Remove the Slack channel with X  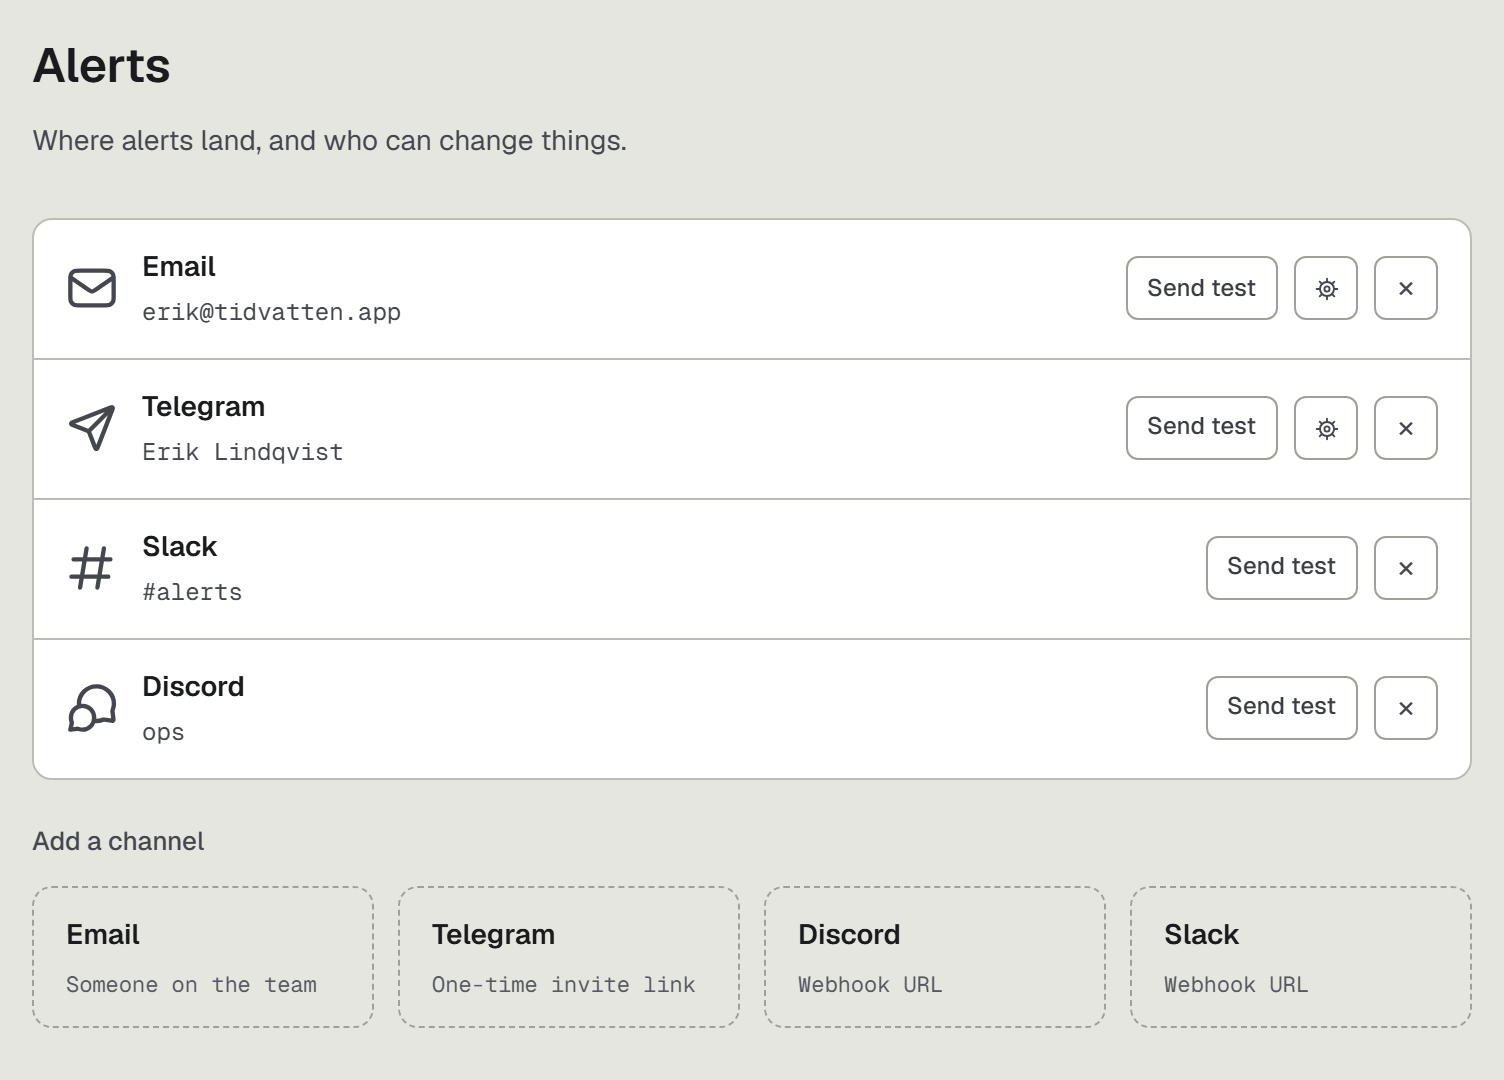(x=1405, y=568)
